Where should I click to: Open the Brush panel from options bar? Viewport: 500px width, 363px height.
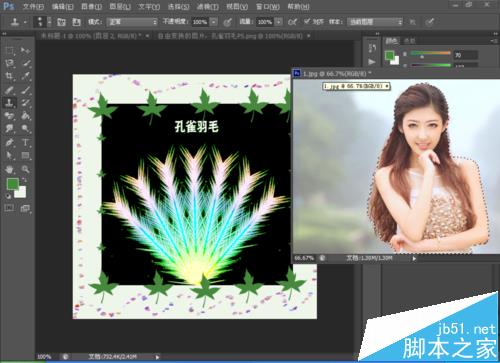(x=61, y=22)
